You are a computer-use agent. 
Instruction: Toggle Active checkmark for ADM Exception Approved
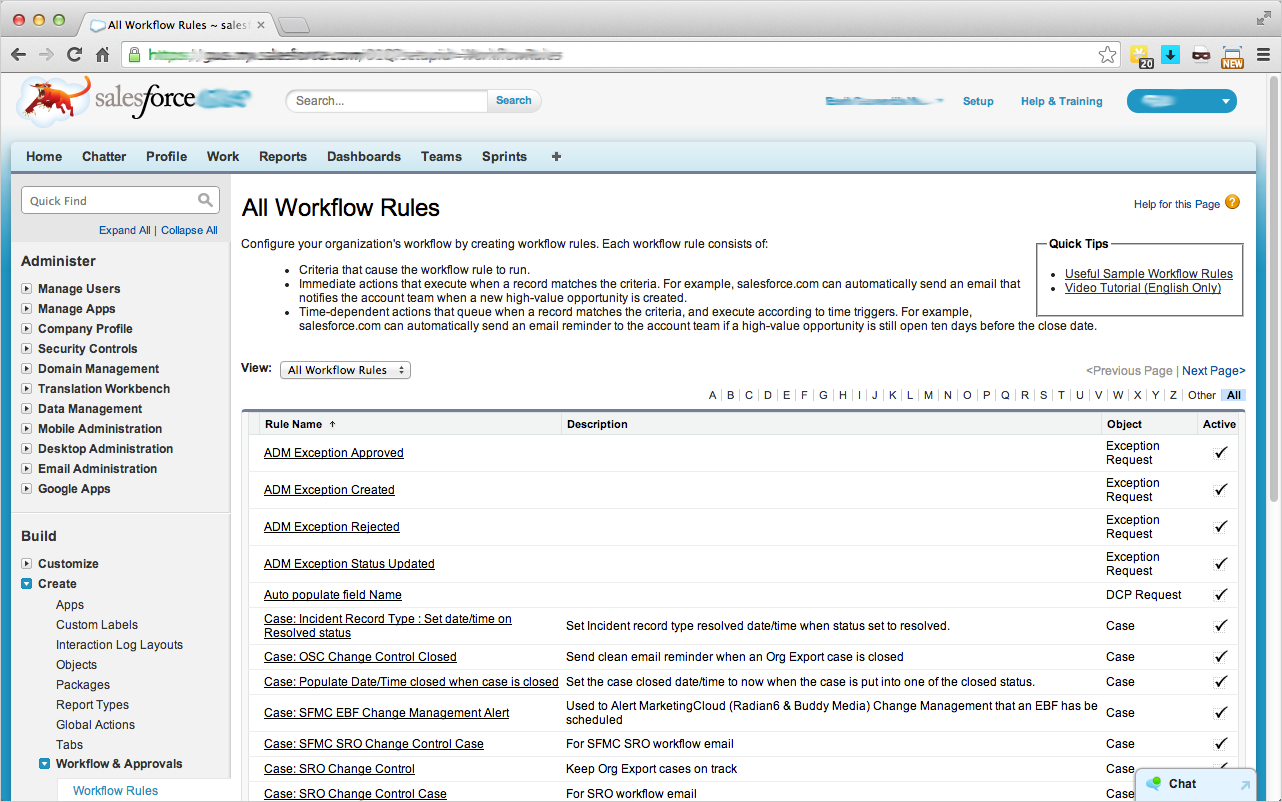coord(1220,452)
